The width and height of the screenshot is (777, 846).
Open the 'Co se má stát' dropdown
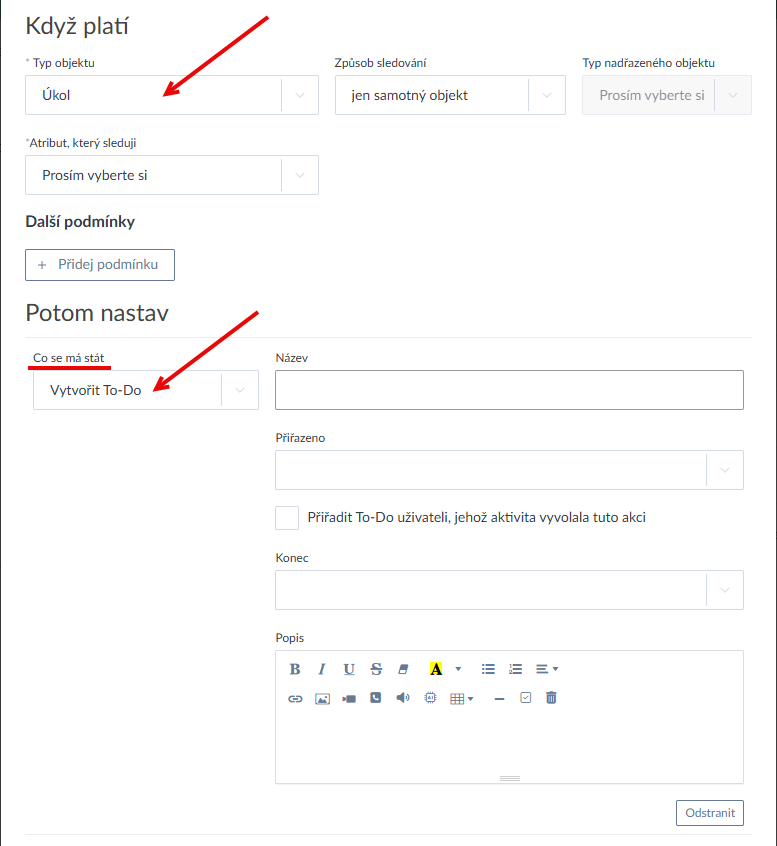[145, 390]
